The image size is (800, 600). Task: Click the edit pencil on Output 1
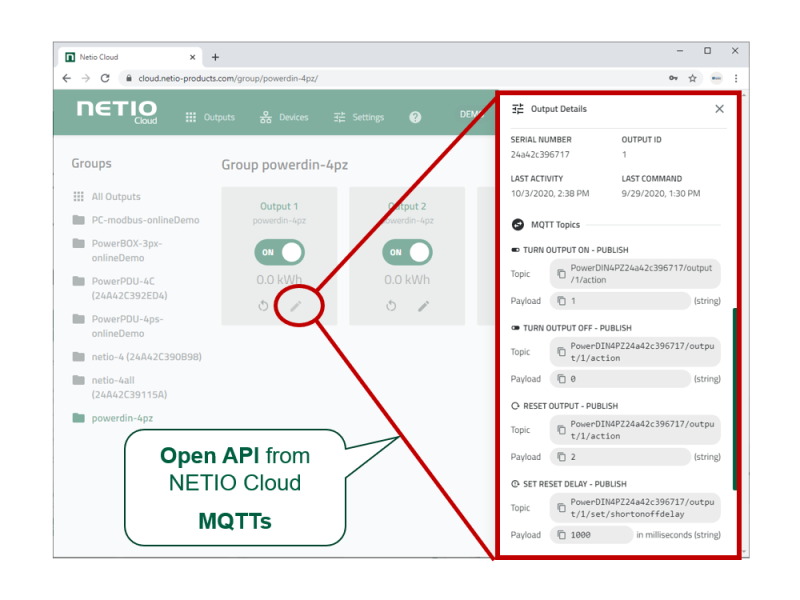click(x=296, y=306)
